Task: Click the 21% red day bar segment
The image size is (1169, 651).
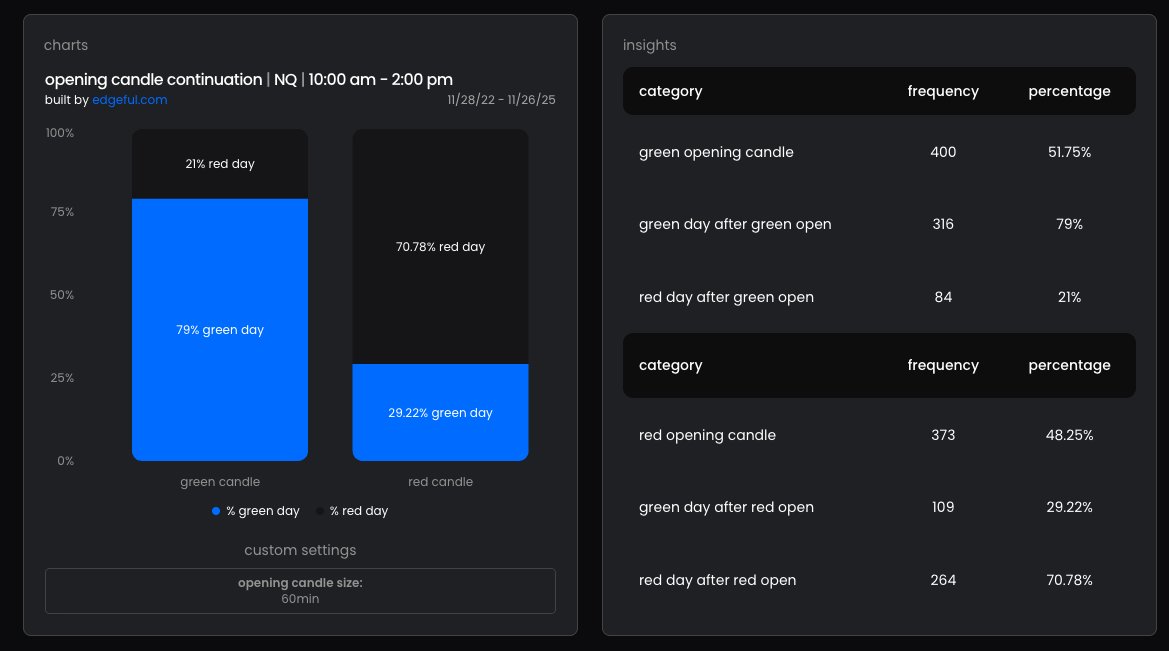Action: click(x=220, y=164)
